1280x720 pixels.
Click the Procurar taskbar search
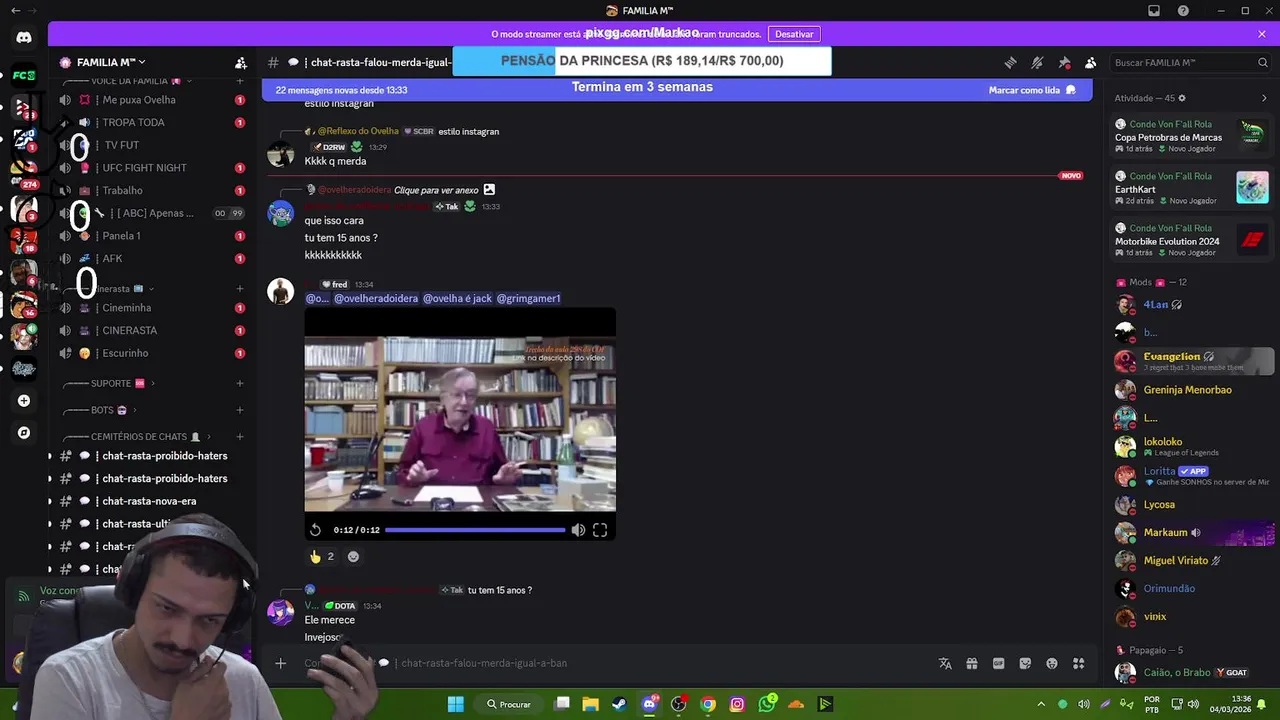click(509, 704)
